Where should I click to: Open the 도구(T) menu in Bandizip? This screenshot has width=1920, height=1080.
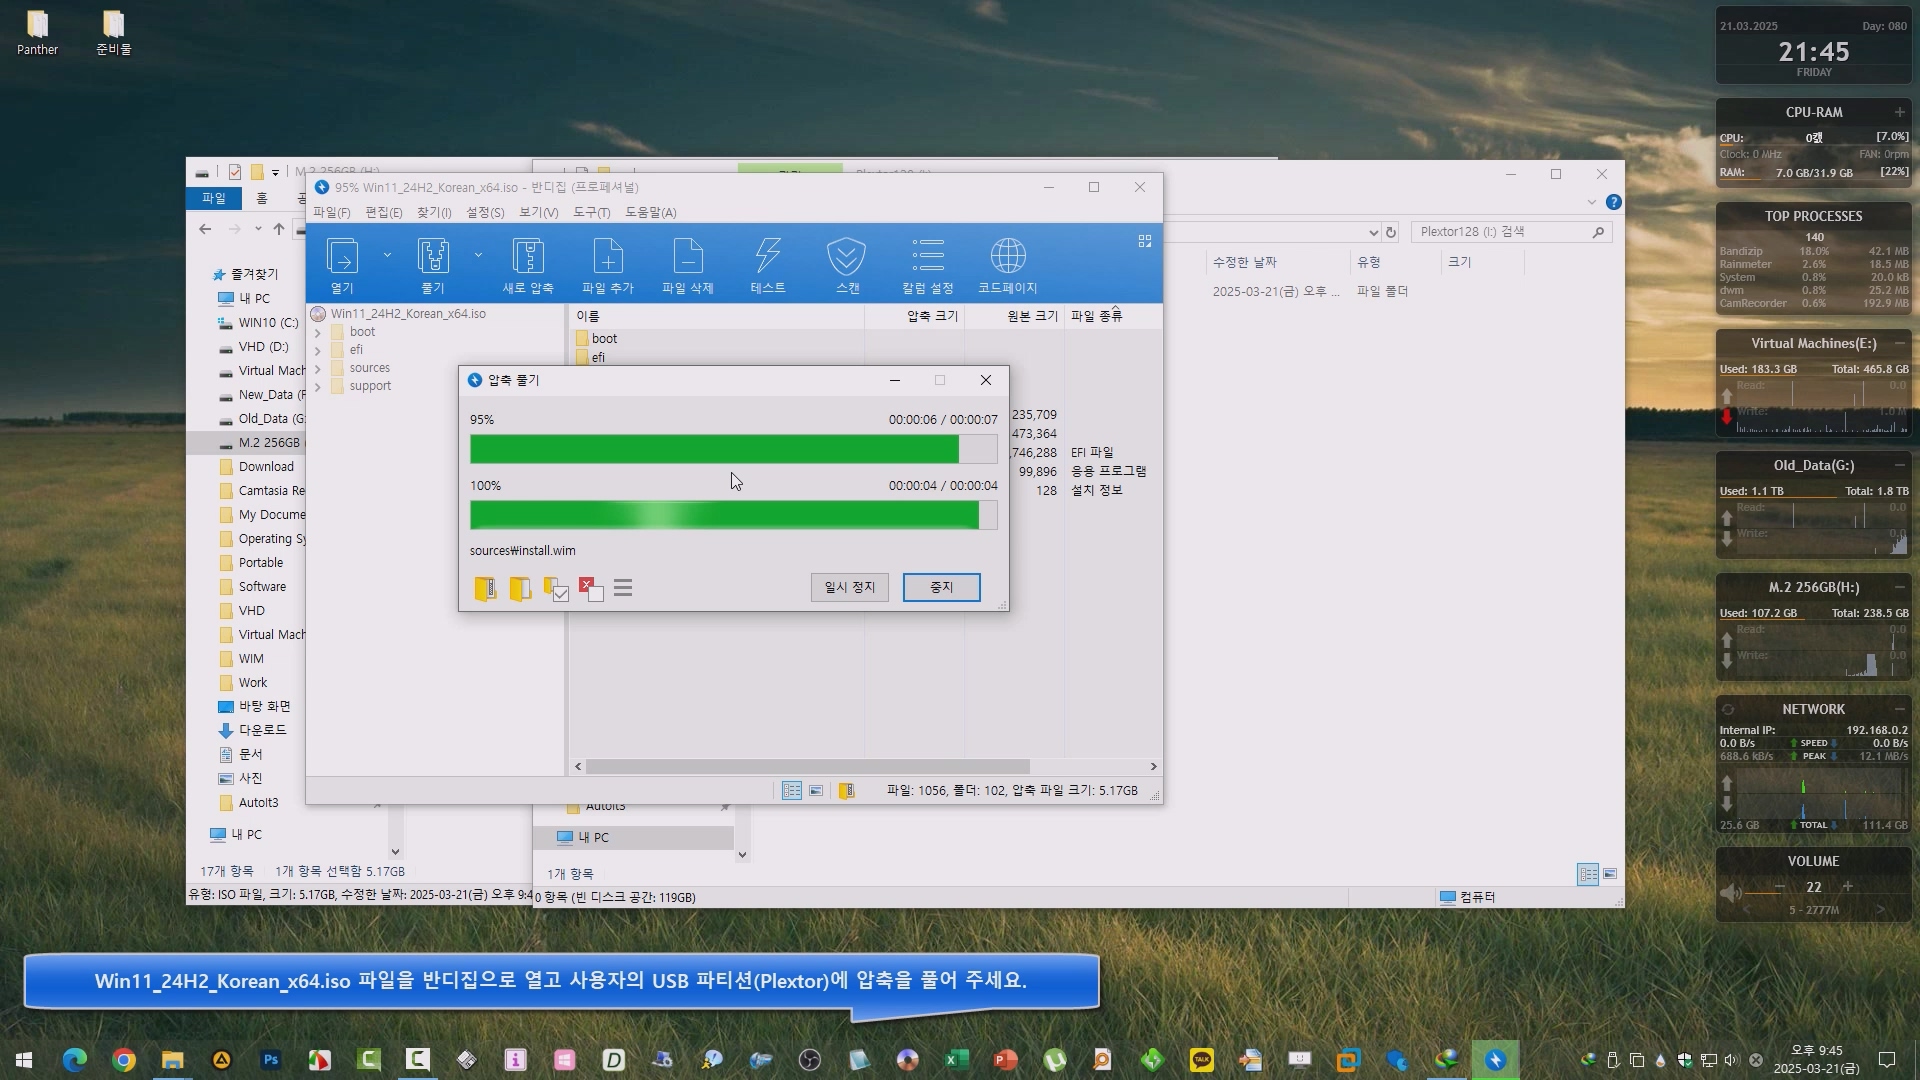(x=591, y=213)
